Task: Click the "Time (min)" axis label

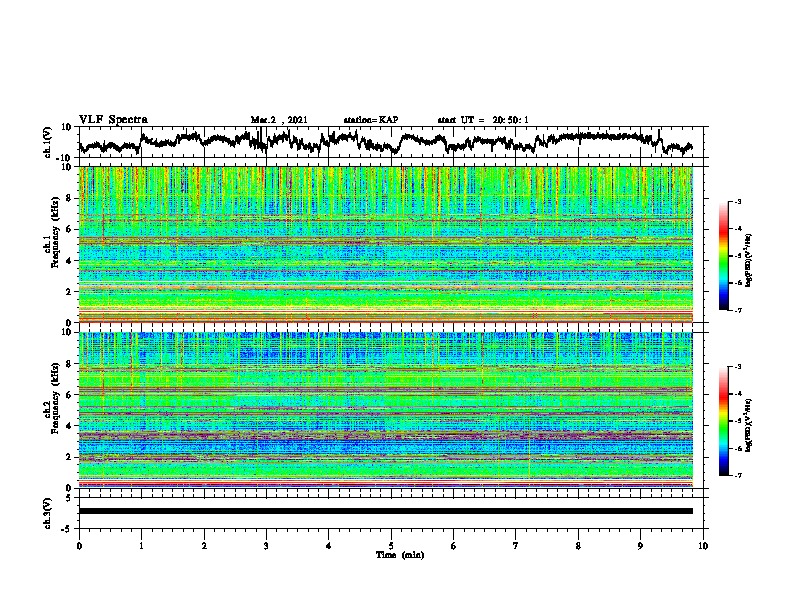Action: coord(400,555)
